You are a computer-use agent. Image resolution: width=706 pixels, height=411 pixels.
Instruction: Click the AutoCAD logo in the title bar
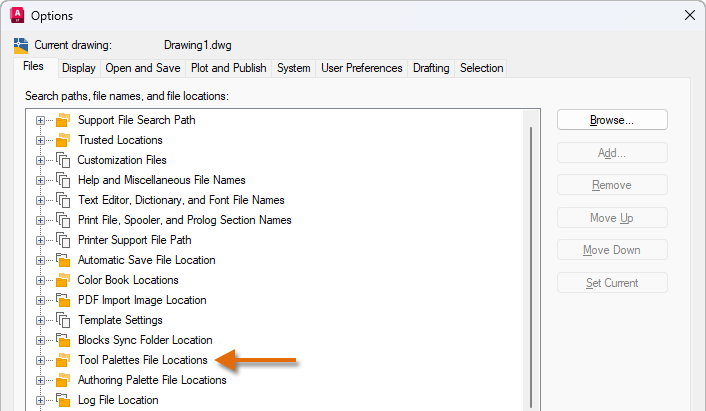click(x=17, y=15)
